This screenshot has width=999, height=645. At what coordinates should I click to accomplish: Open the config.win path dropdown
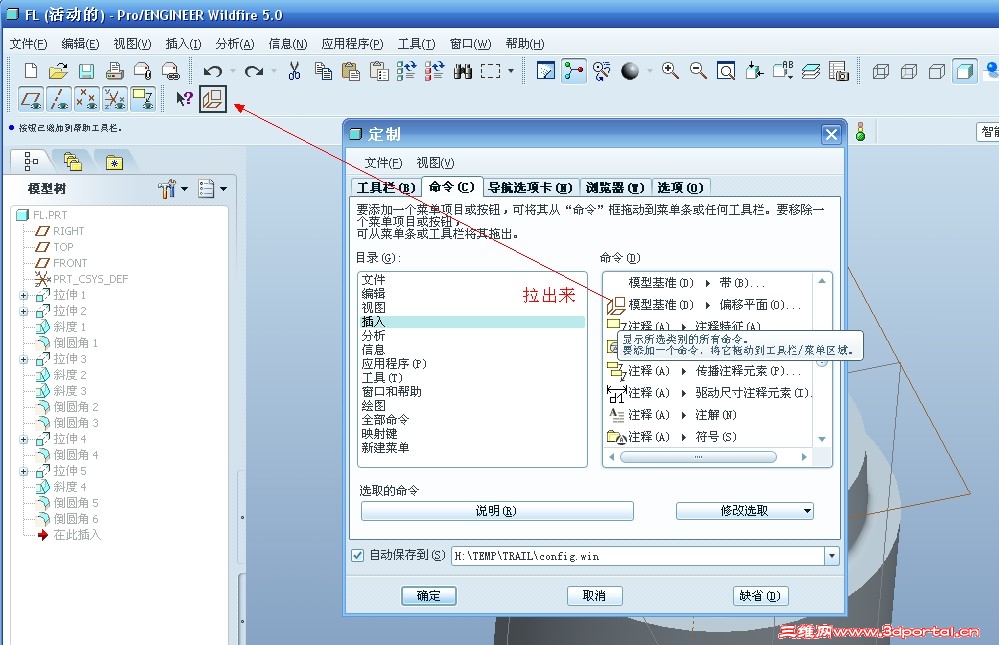pos(831,556)
